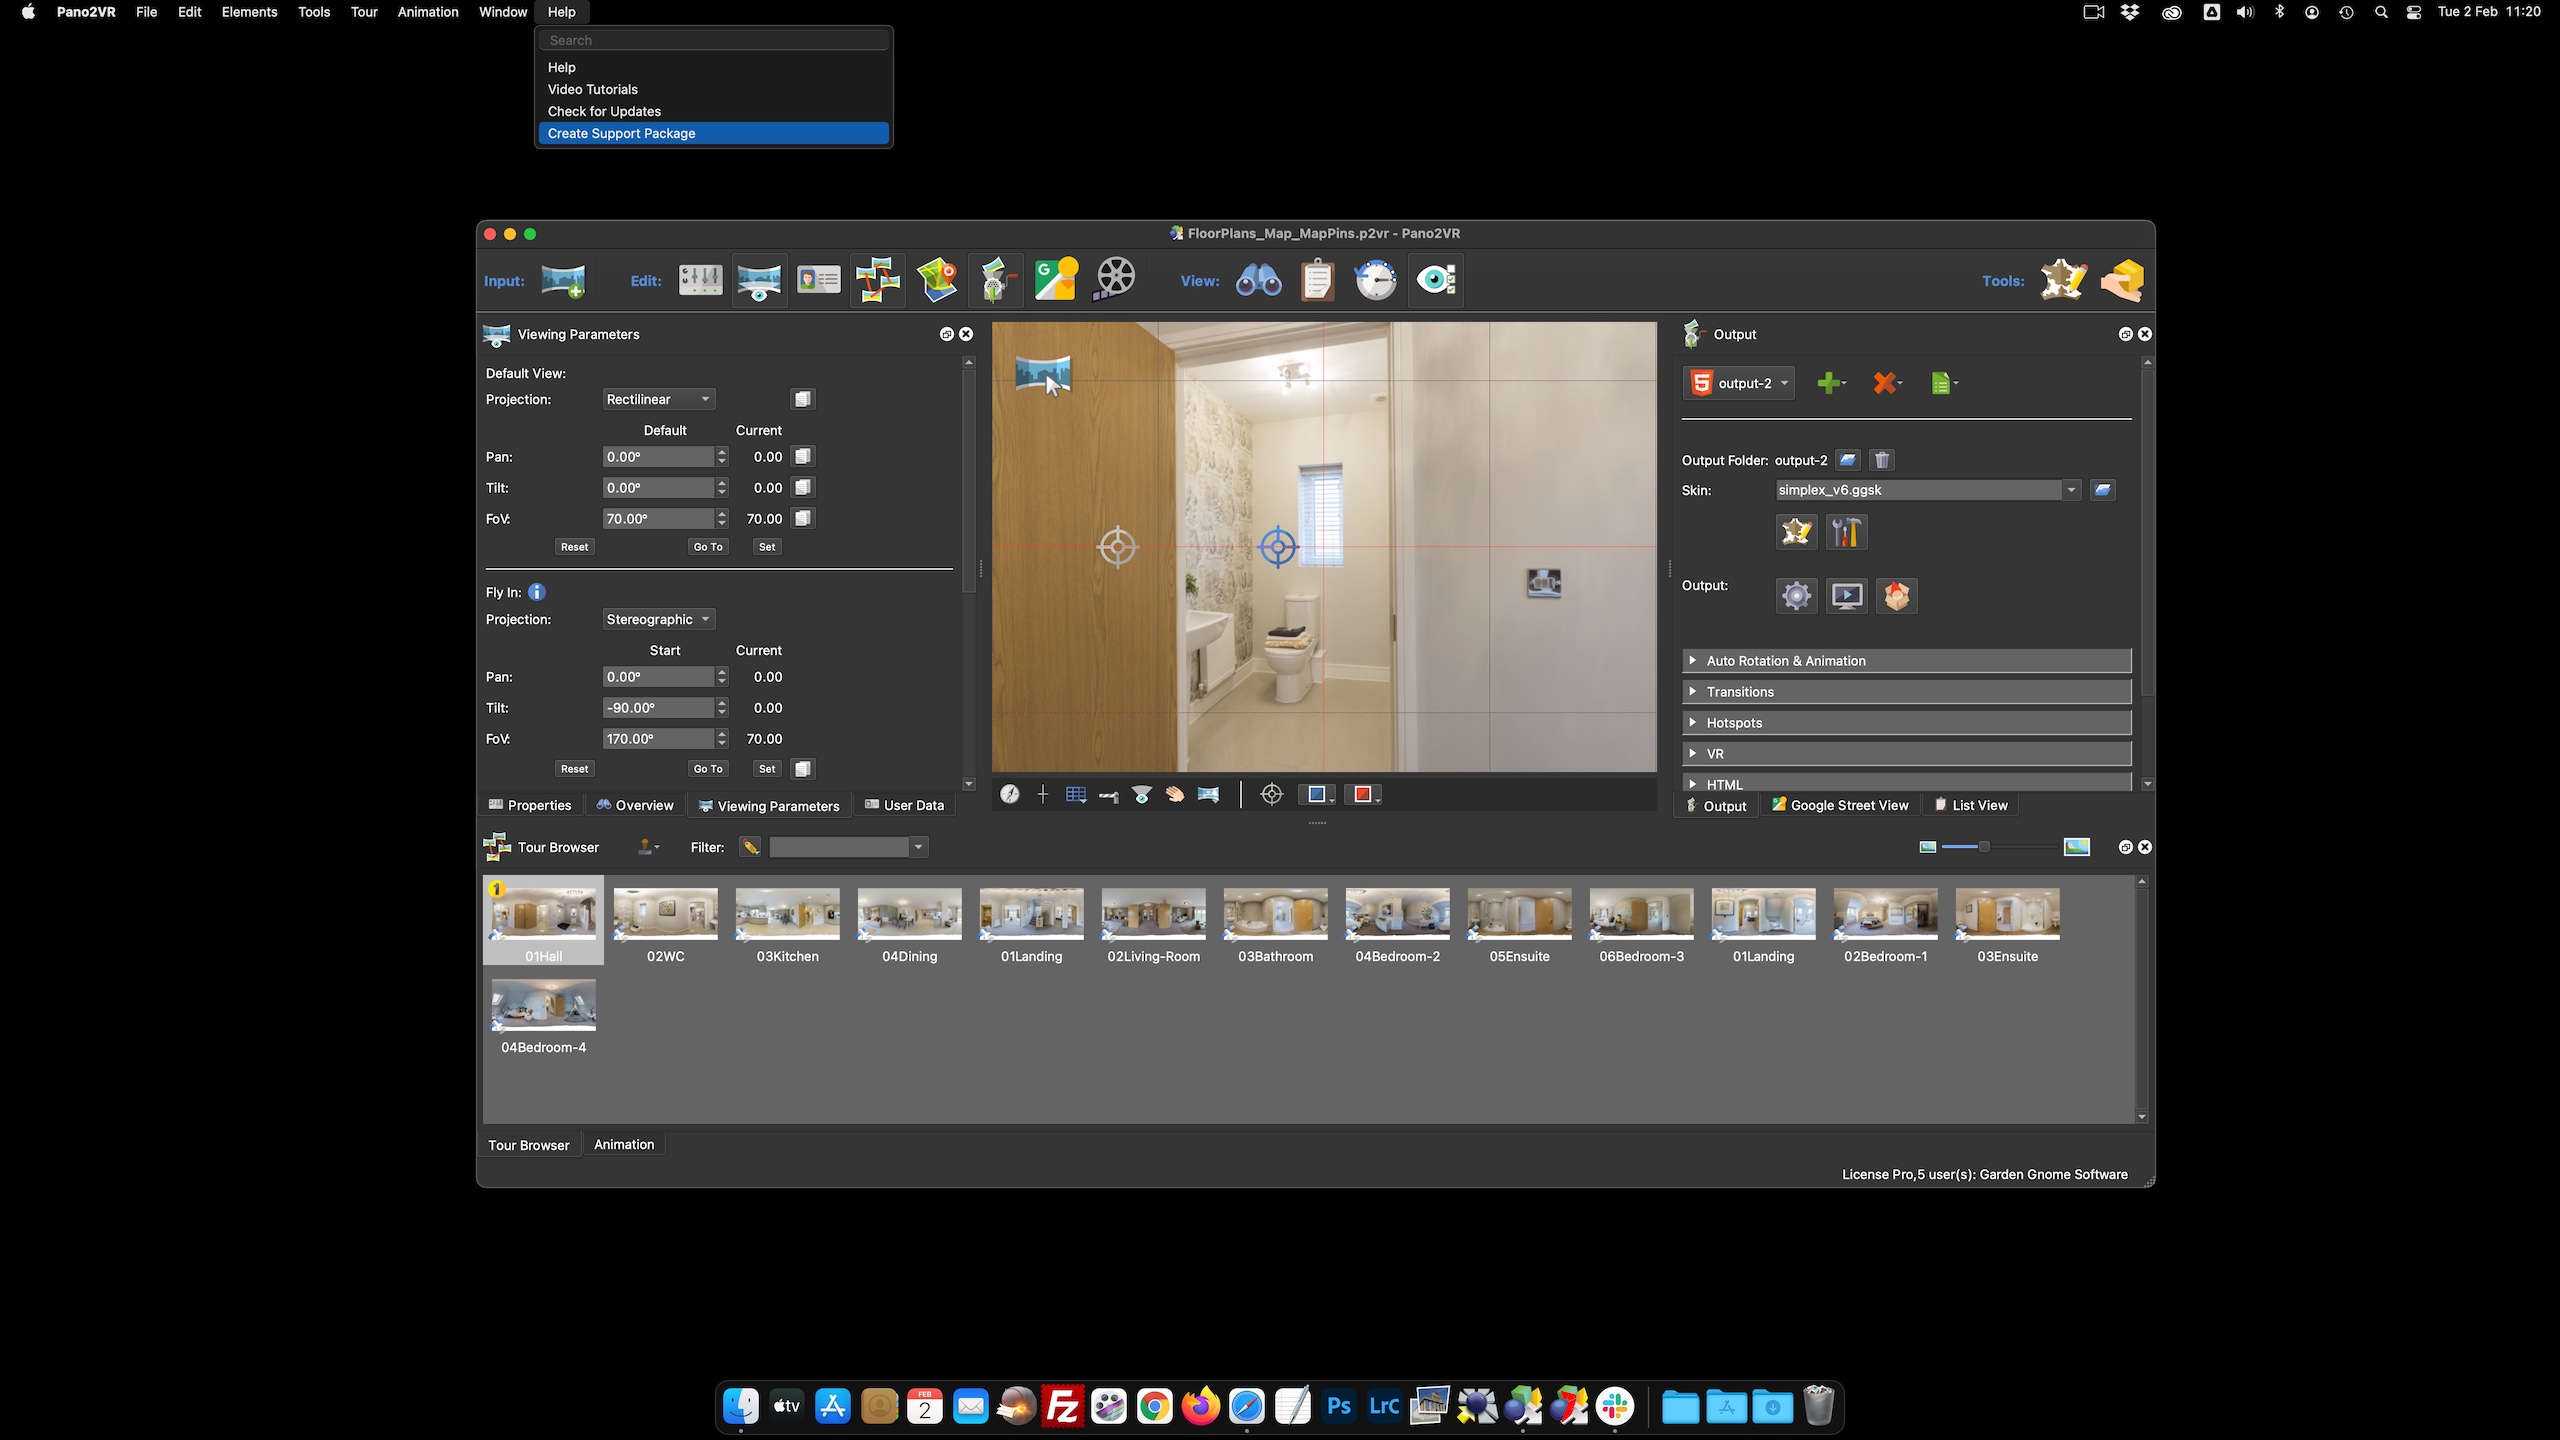Image resolution: width=2560 pixels, height=1440 pixels.
Task: Expand the Auto Rotation & Animation section
Action: pyautogui.click(x=1906, y=661)
